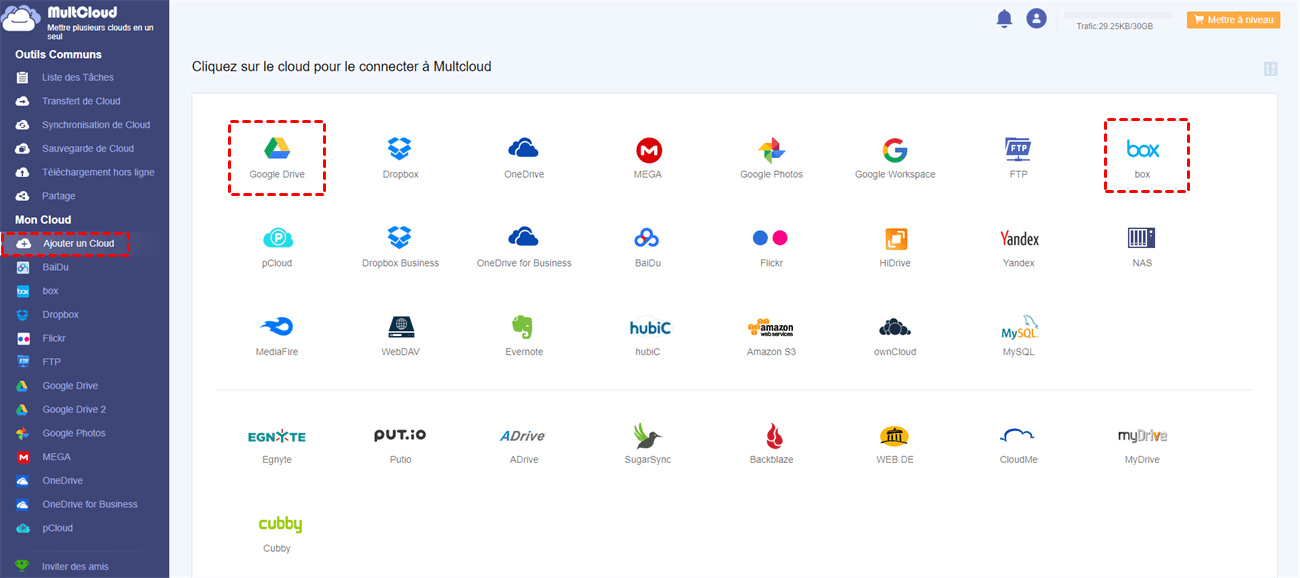This screenshot has width=1300, height=578.
Task: Switch cloud list layout view icon
Action: pyautogui.click(x=1270, y=69)
